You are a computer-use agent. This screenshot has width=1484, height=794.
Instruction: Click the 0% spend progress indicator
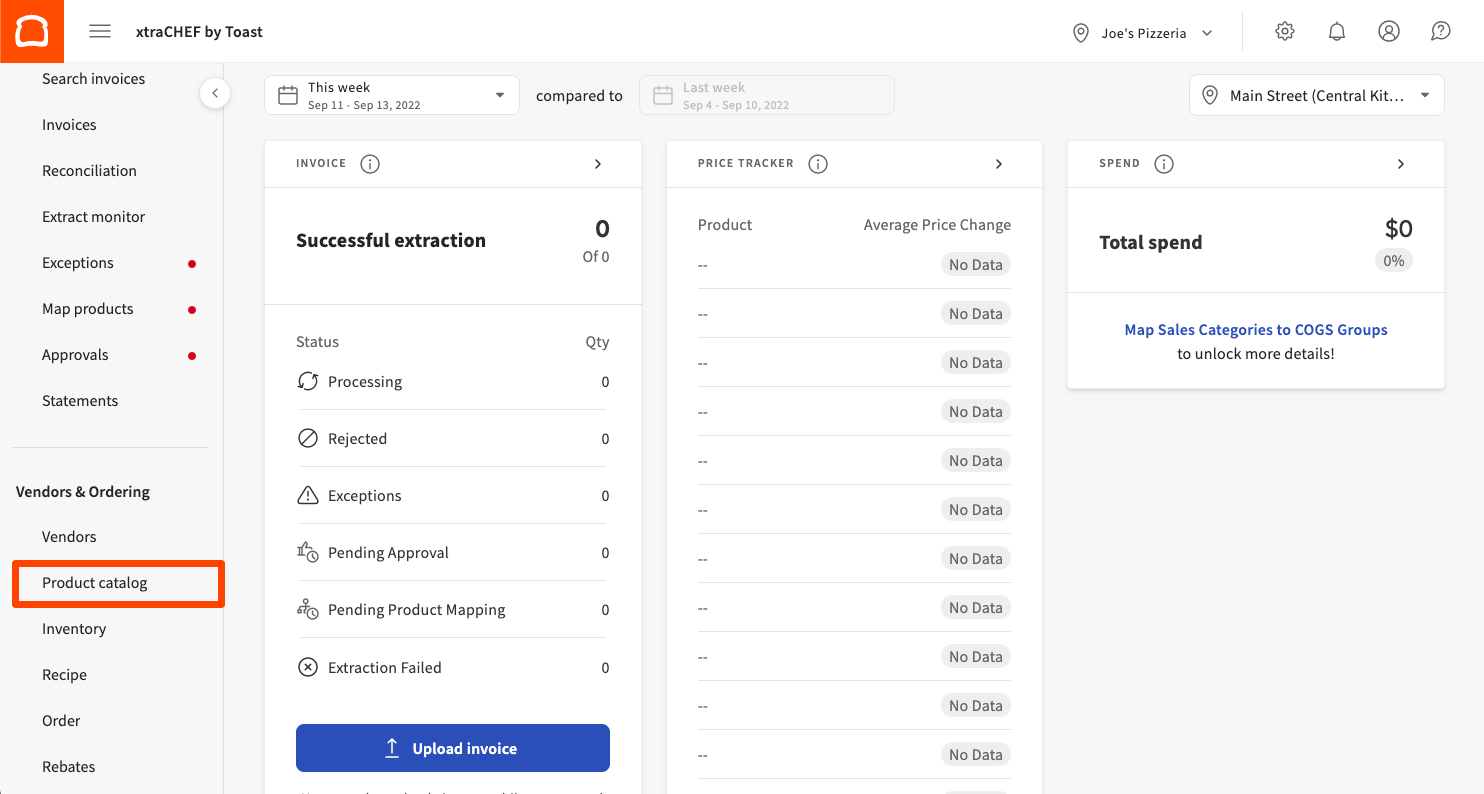click(1394, 260)
